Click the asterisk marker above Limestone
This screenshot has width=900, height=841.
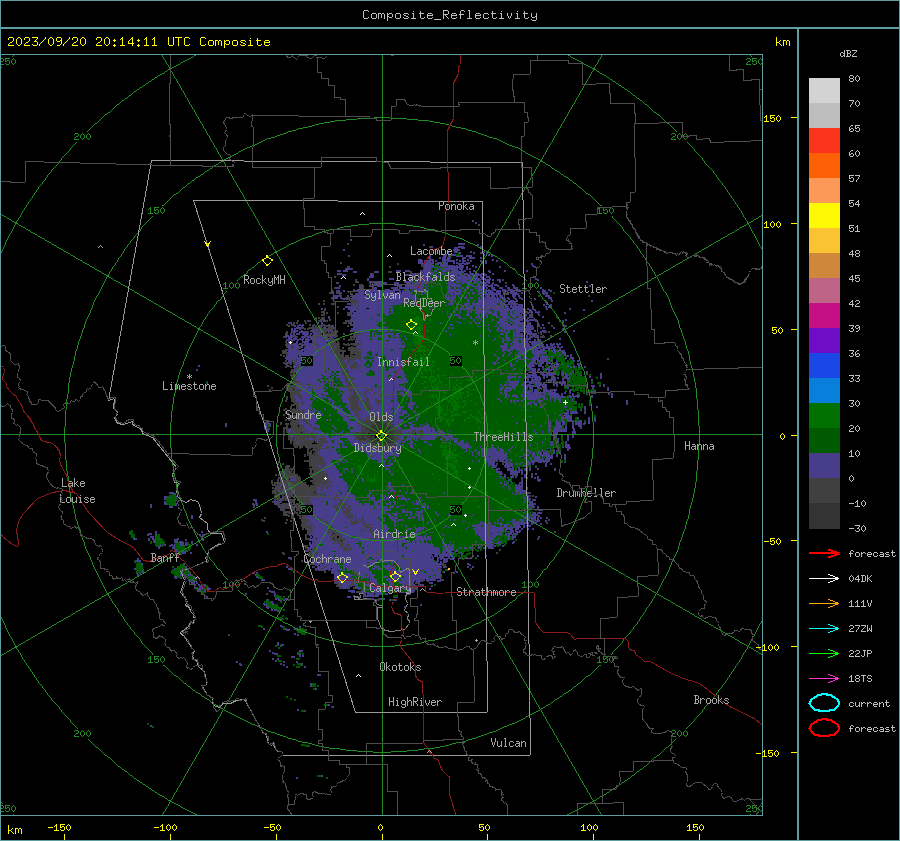click(x=189, y=377)
